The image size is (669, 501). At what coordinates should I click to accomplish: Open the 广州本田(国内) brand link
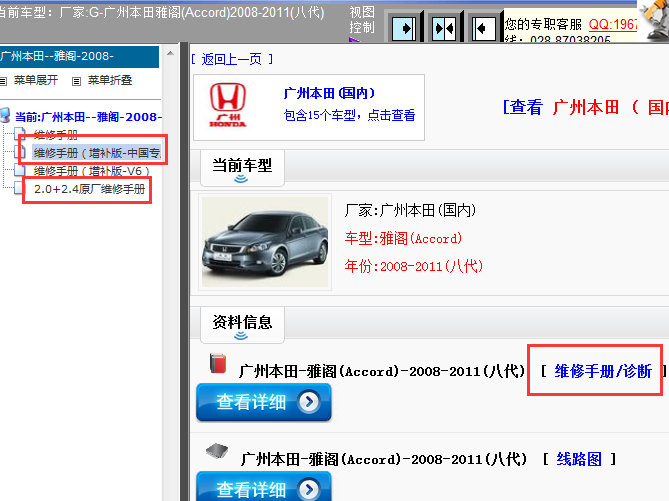pos(329,93)
